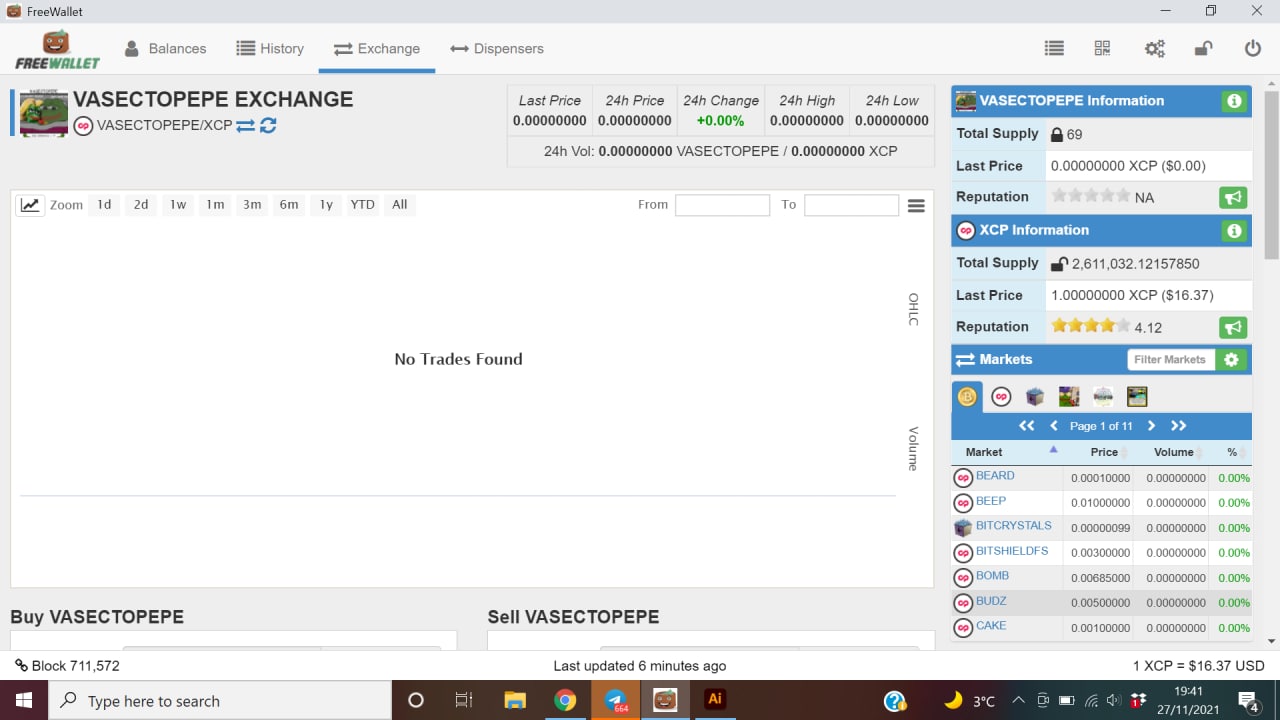
Task: Sort markets by Price column
Action: click(1098, 452)
